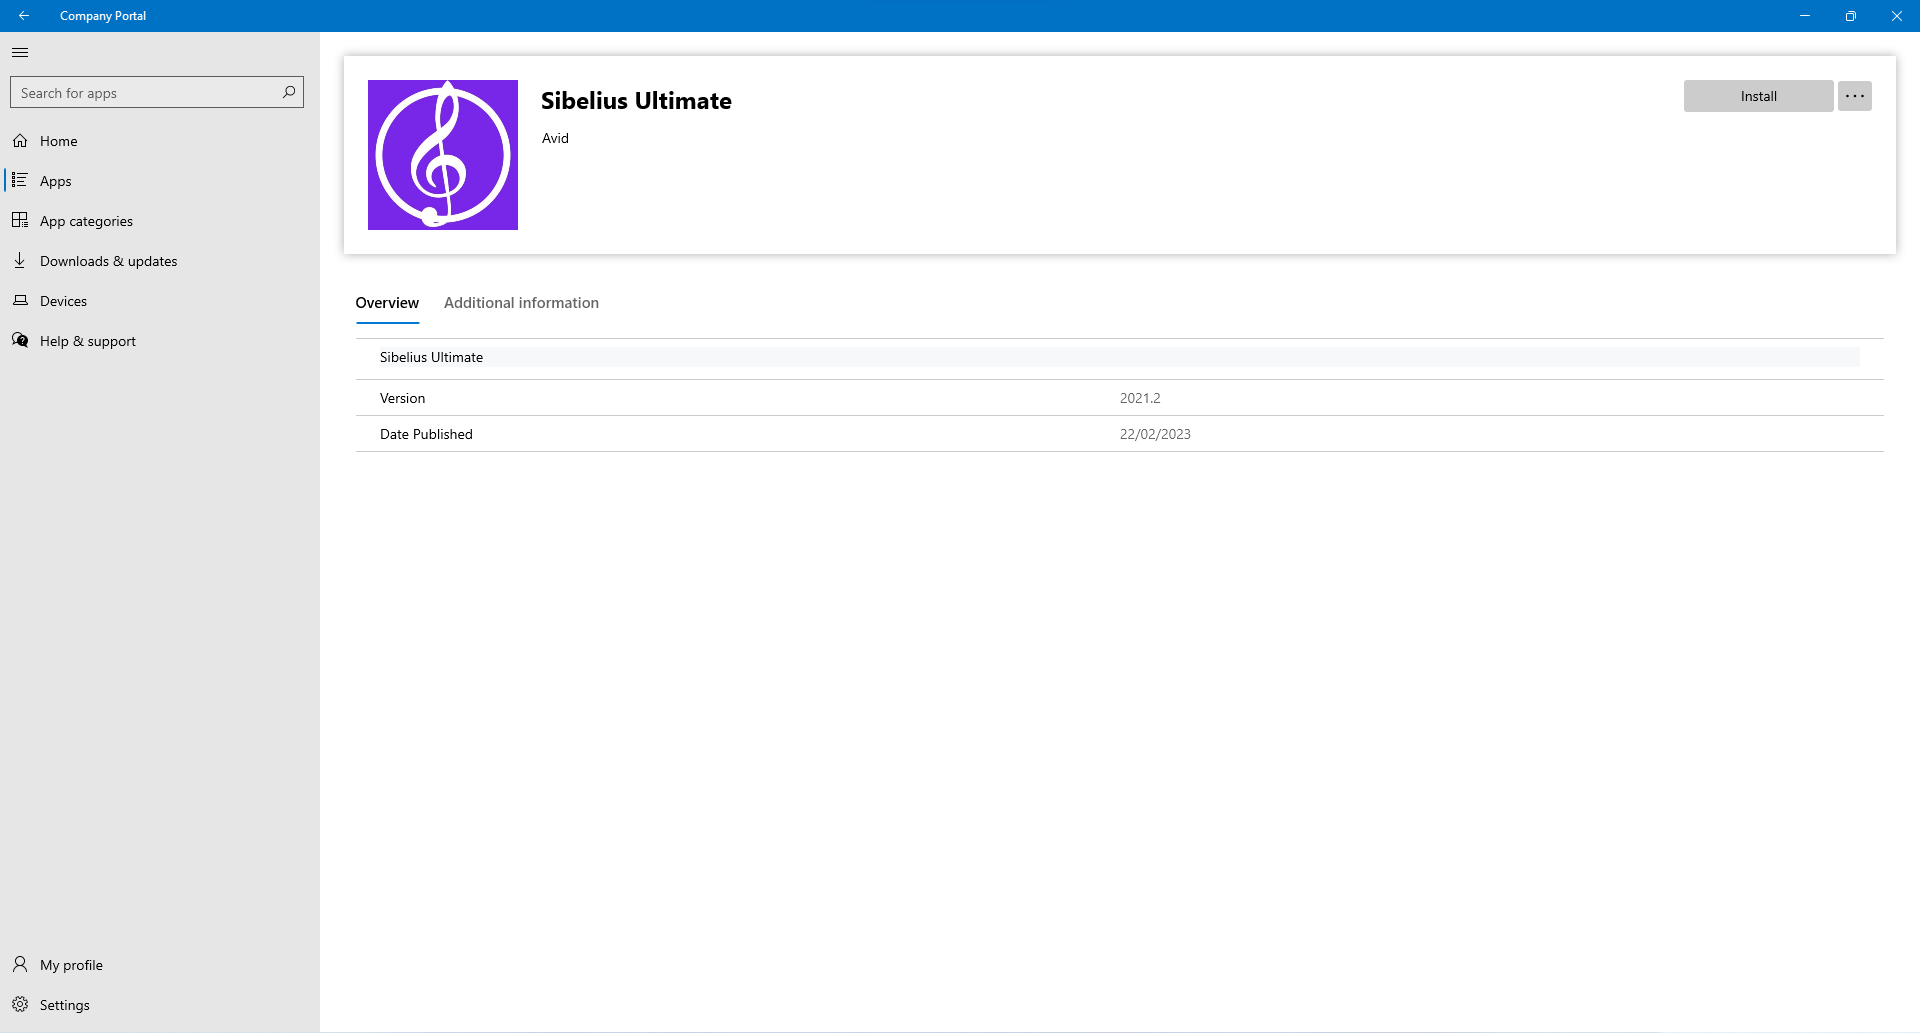Screen dimensions: 1920x1033
Task: Minimize the Company Portal window
Action: pos(1805,16)
